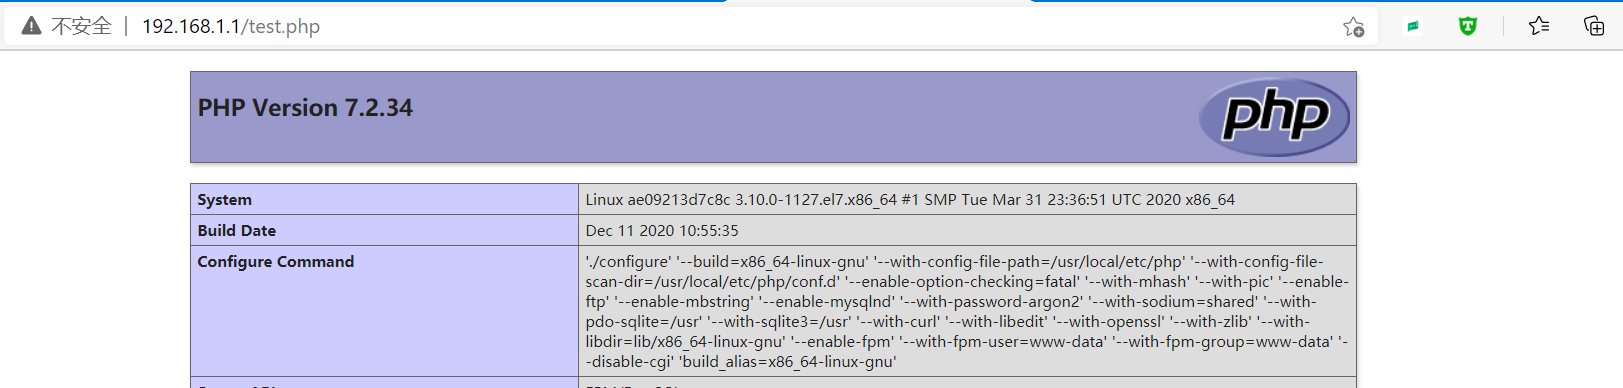Screen dimensions: 1623x388
Task: Click the not-secure warning triangle icon
Action: (x=32, y=26)
